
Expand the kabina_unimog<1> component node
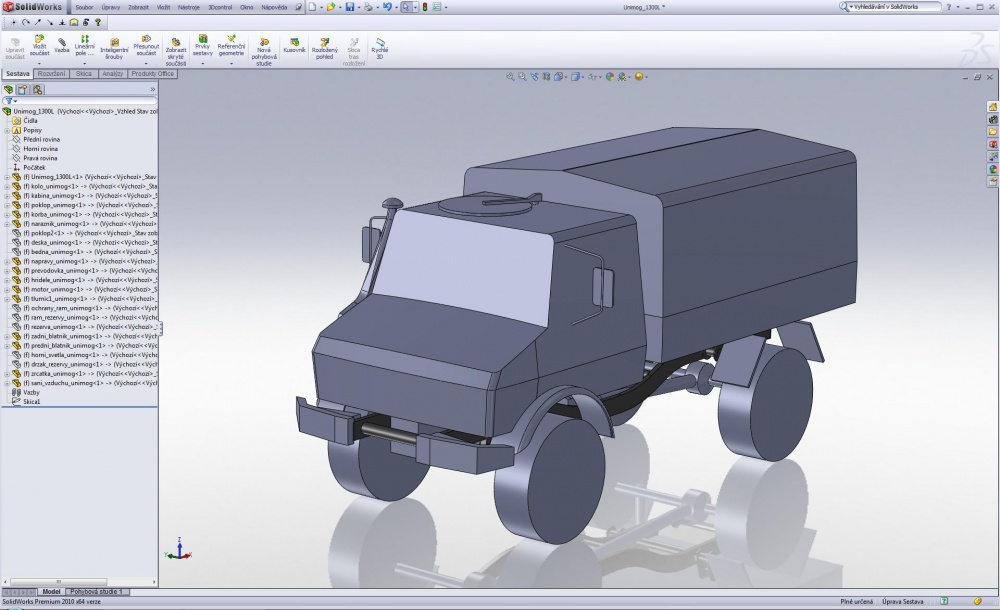(x=6, y=196)
